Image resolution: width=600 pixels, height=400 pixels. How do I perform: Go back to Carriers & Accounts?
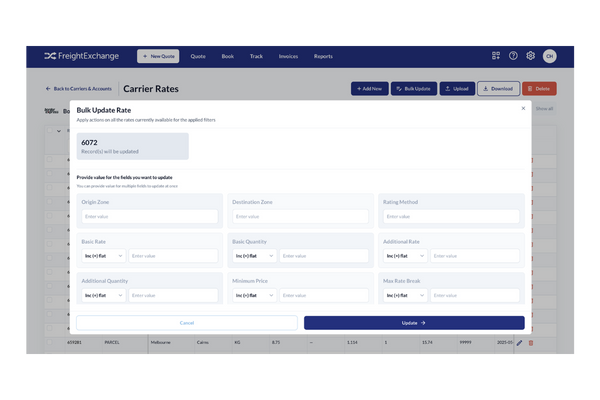click(x=79, y=88)
